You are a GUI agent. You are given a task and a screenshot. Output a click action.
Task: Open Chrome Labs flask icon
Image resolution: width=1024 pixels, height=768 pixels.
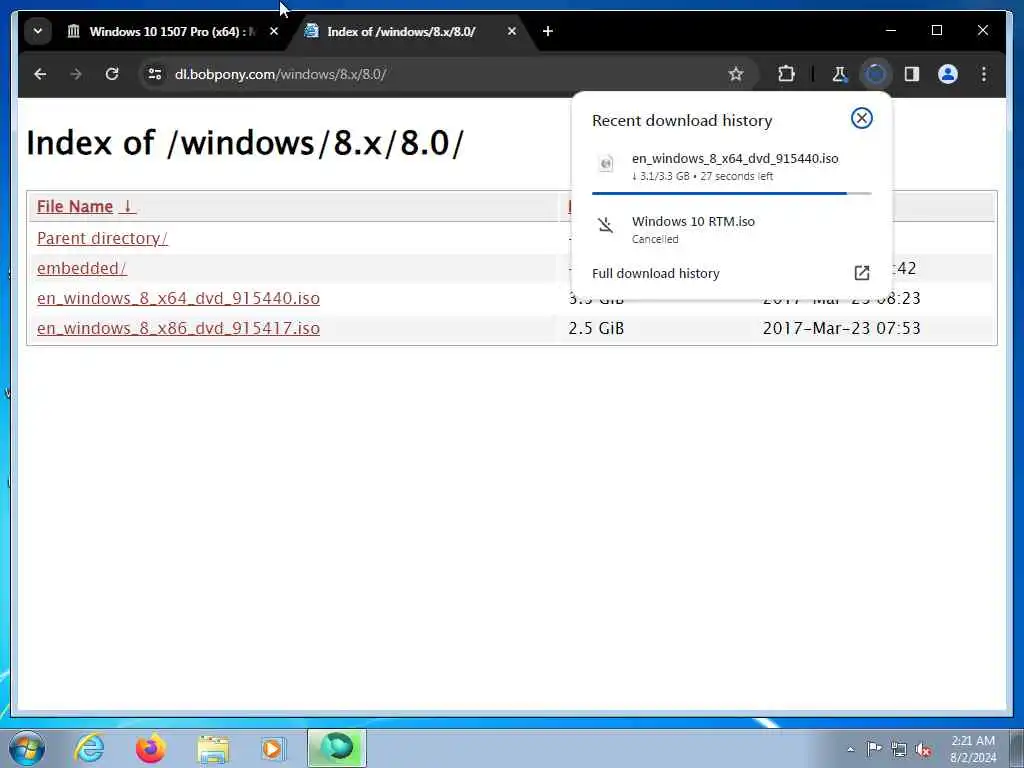click(x=839, y=74)
